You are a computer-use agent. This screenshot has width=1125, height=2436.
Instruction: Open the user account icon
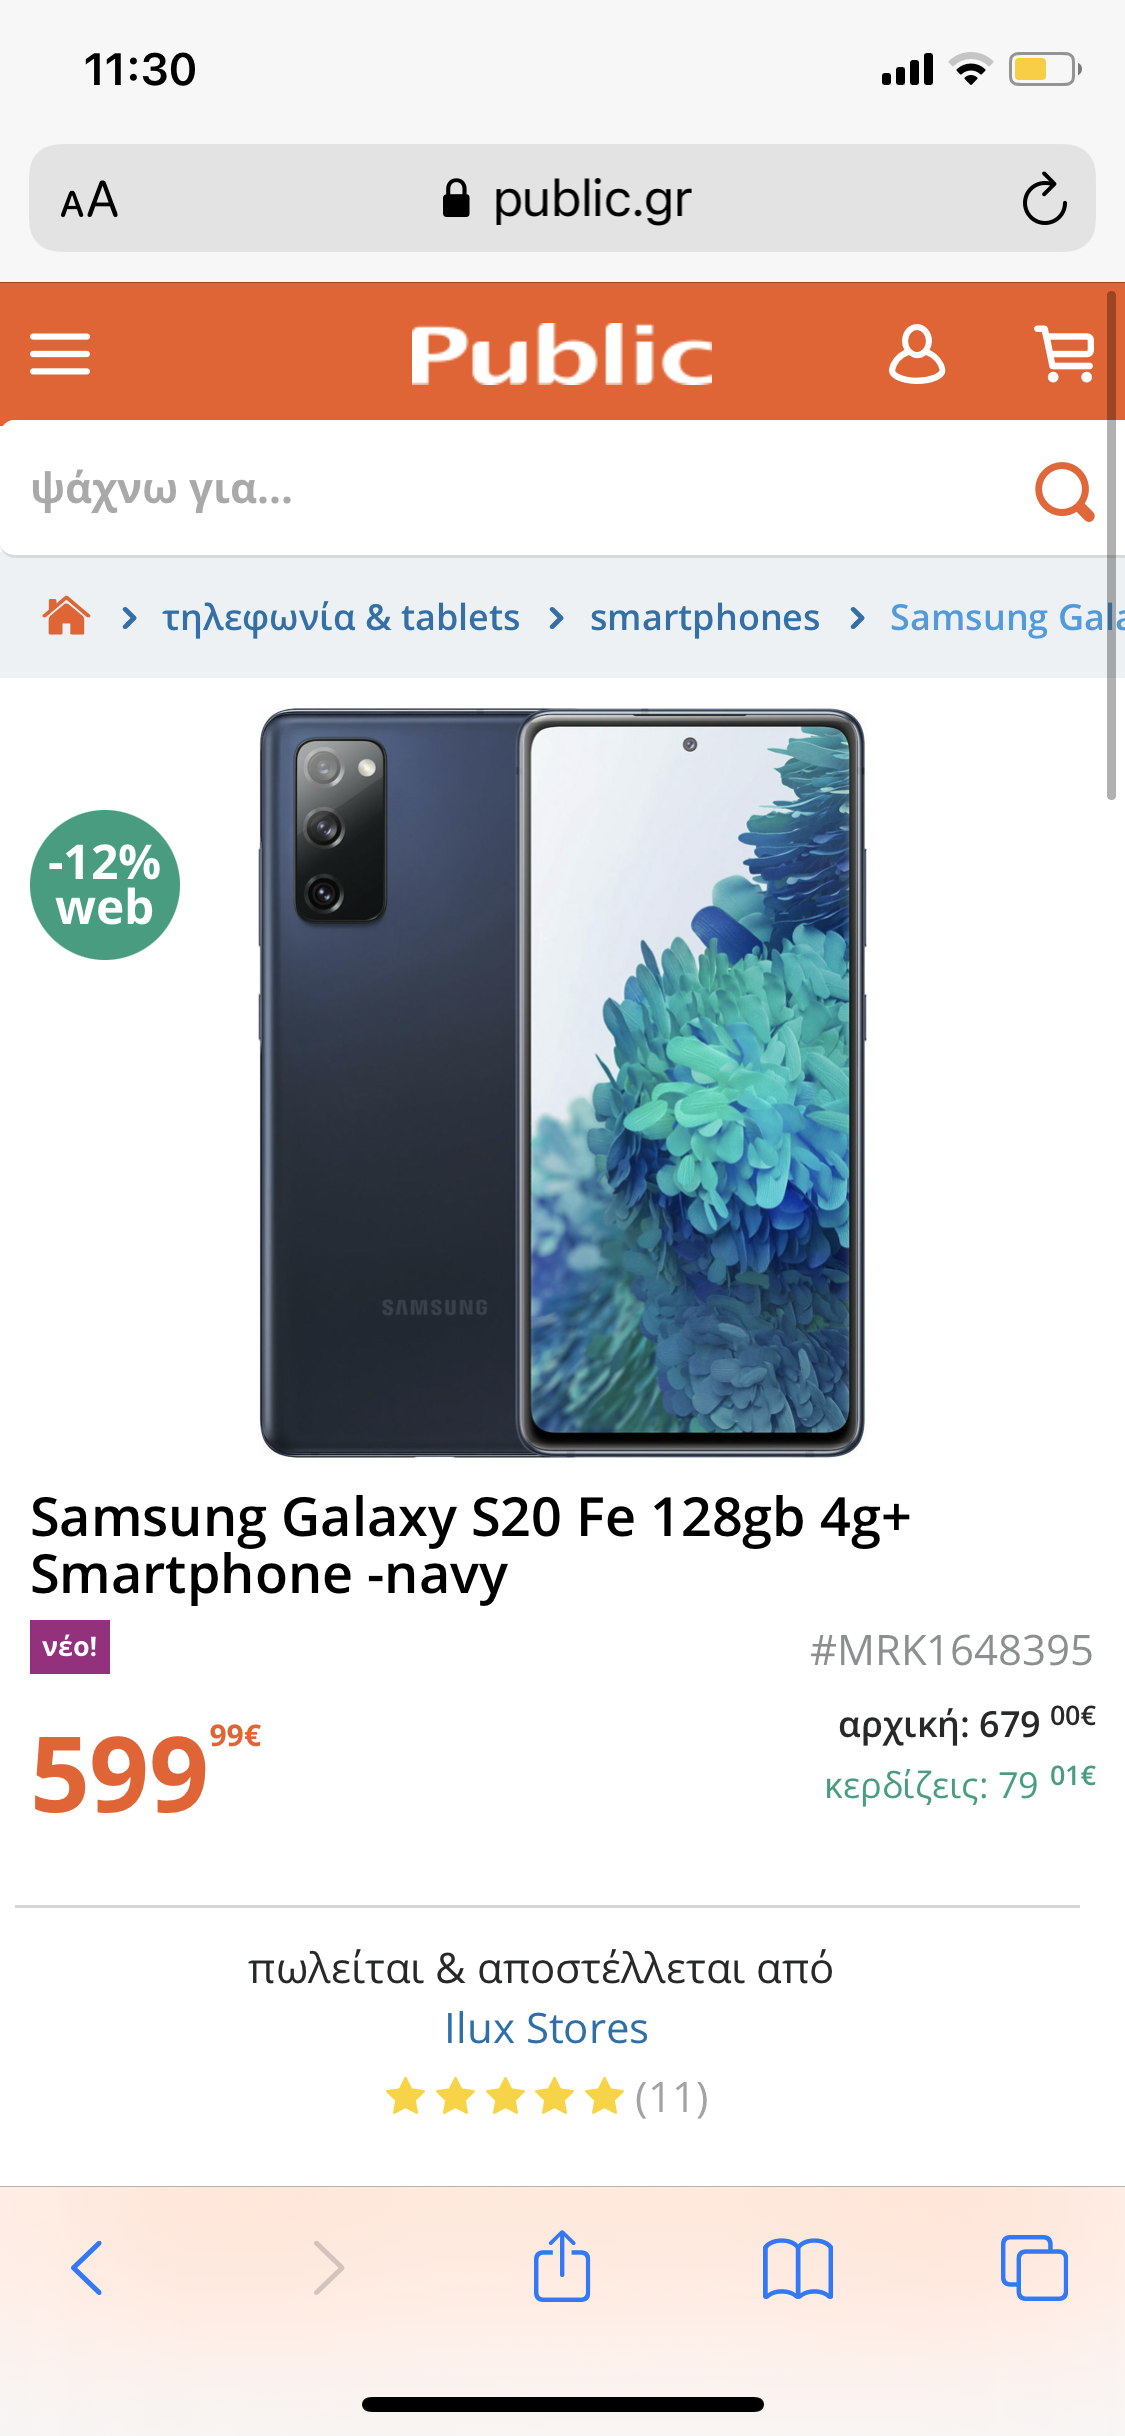[x=916, y=354]
